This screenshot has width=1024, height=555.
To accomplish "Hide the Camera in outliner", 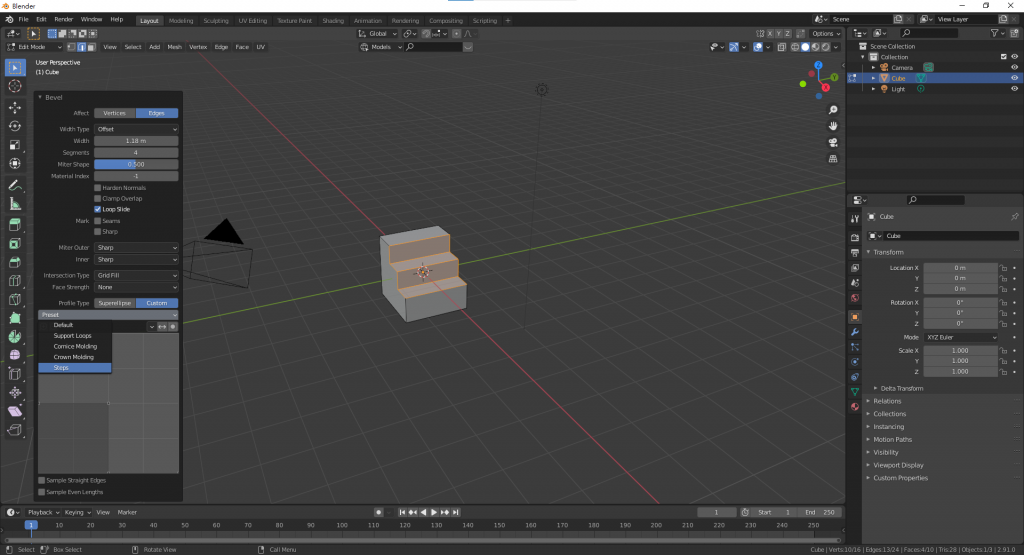I will click(1014, 67).
